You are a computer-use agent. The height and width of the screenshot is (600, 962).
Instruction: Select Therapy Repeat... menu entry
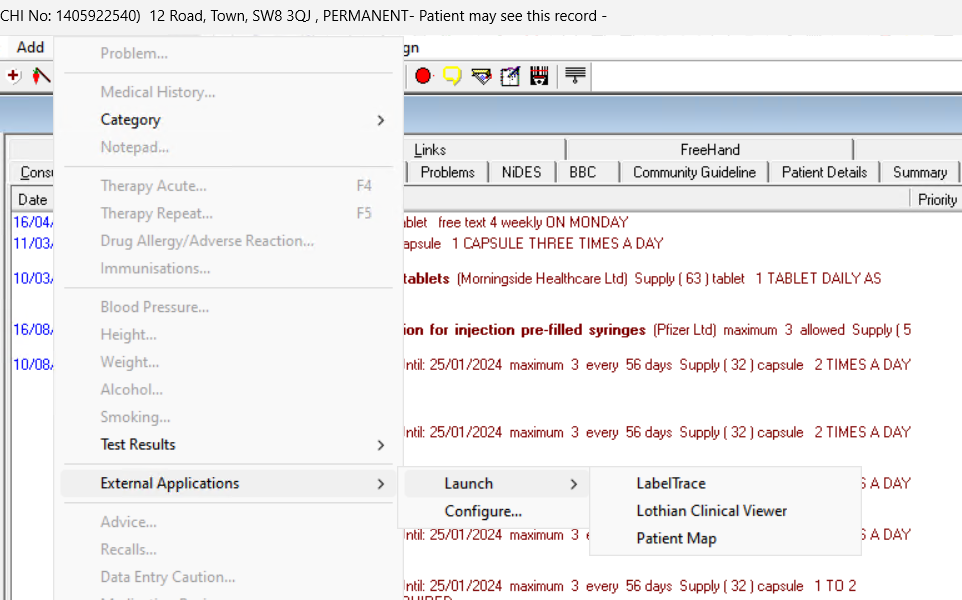pos(228,213)
